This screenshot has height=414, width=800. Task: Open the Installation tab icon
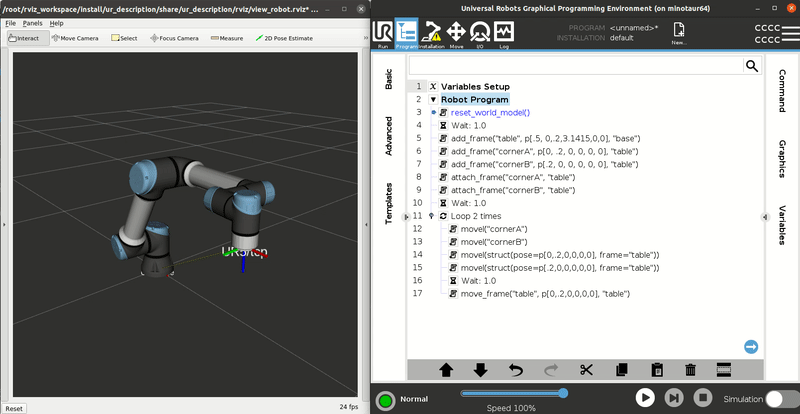pos(432,34)
